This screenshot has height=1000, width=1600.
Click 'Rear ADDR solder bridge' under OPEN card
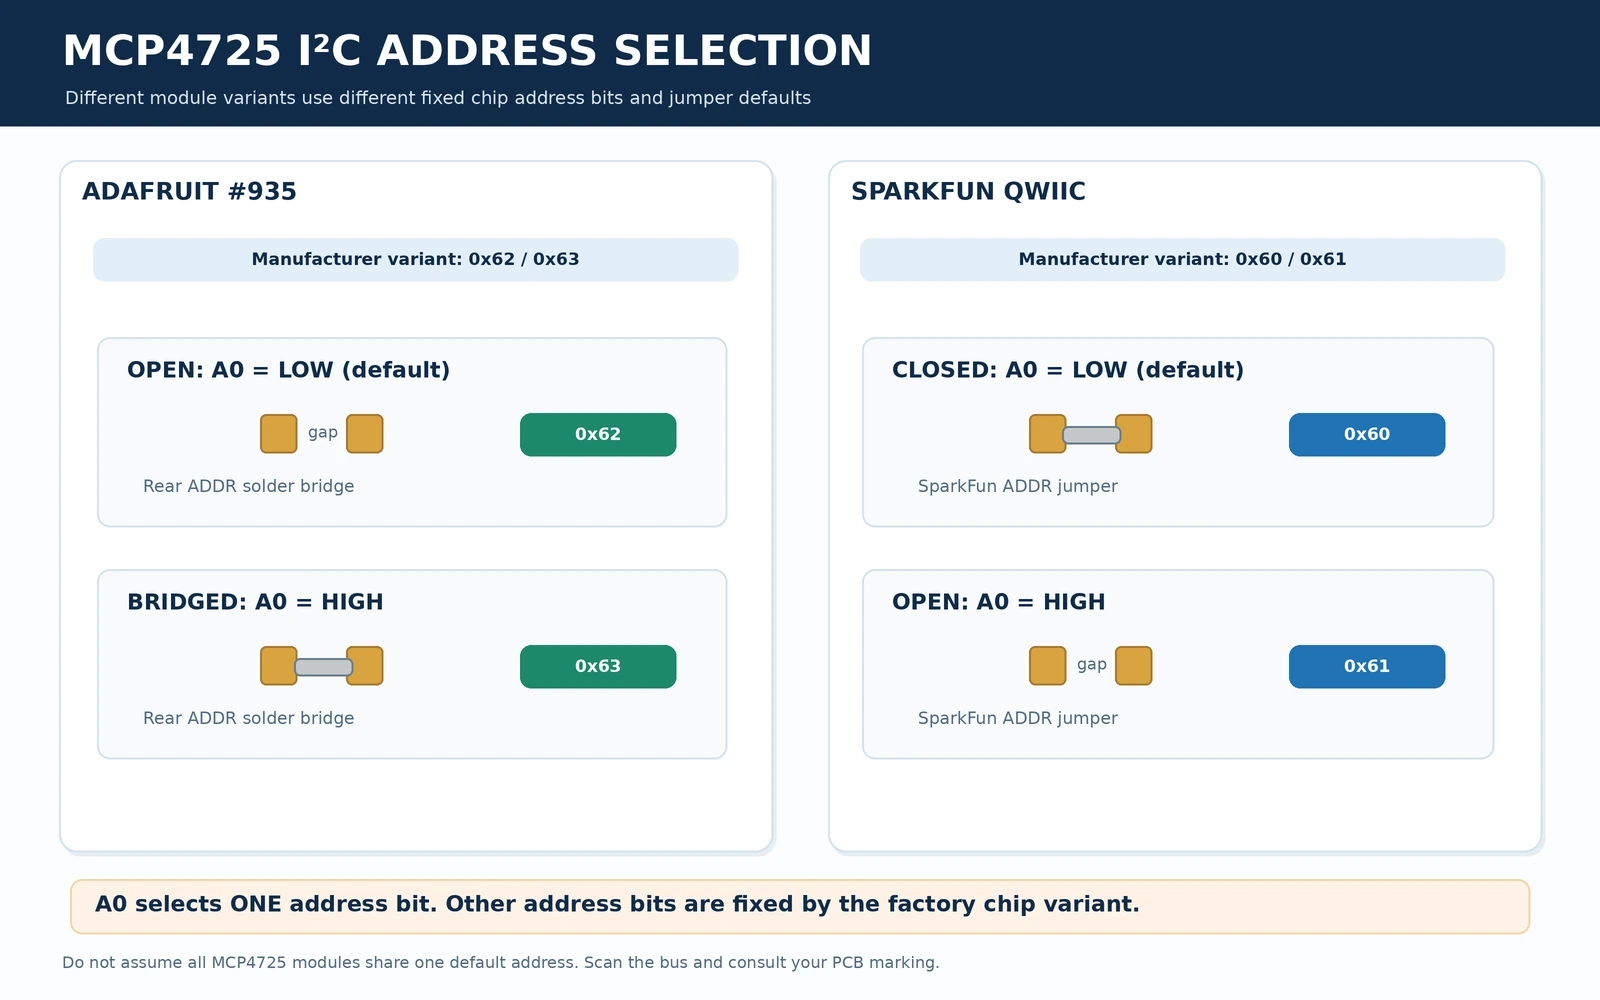[x=248, y=486]
